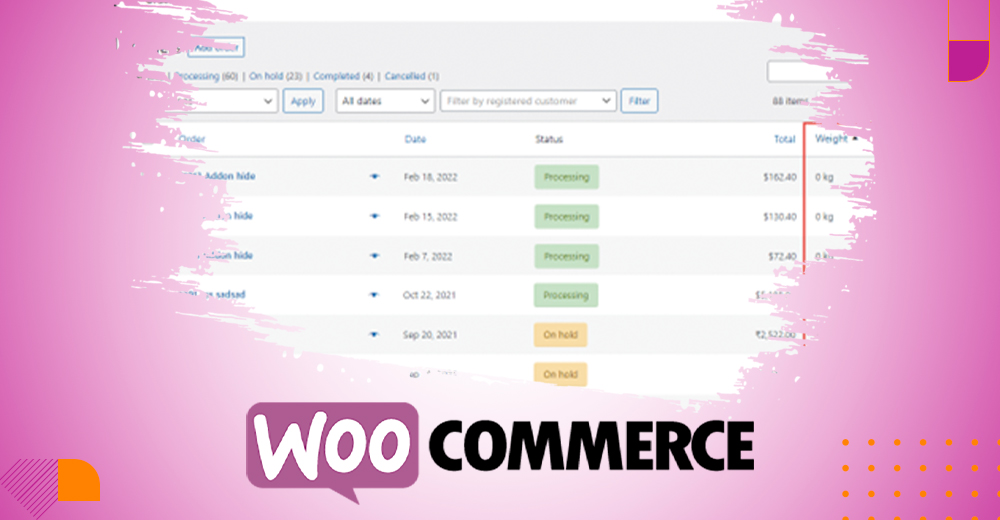Image resolution: width=1000 pixels, height=520 pixels.
Task: Click the total $162.40
Action: [779, 177]
